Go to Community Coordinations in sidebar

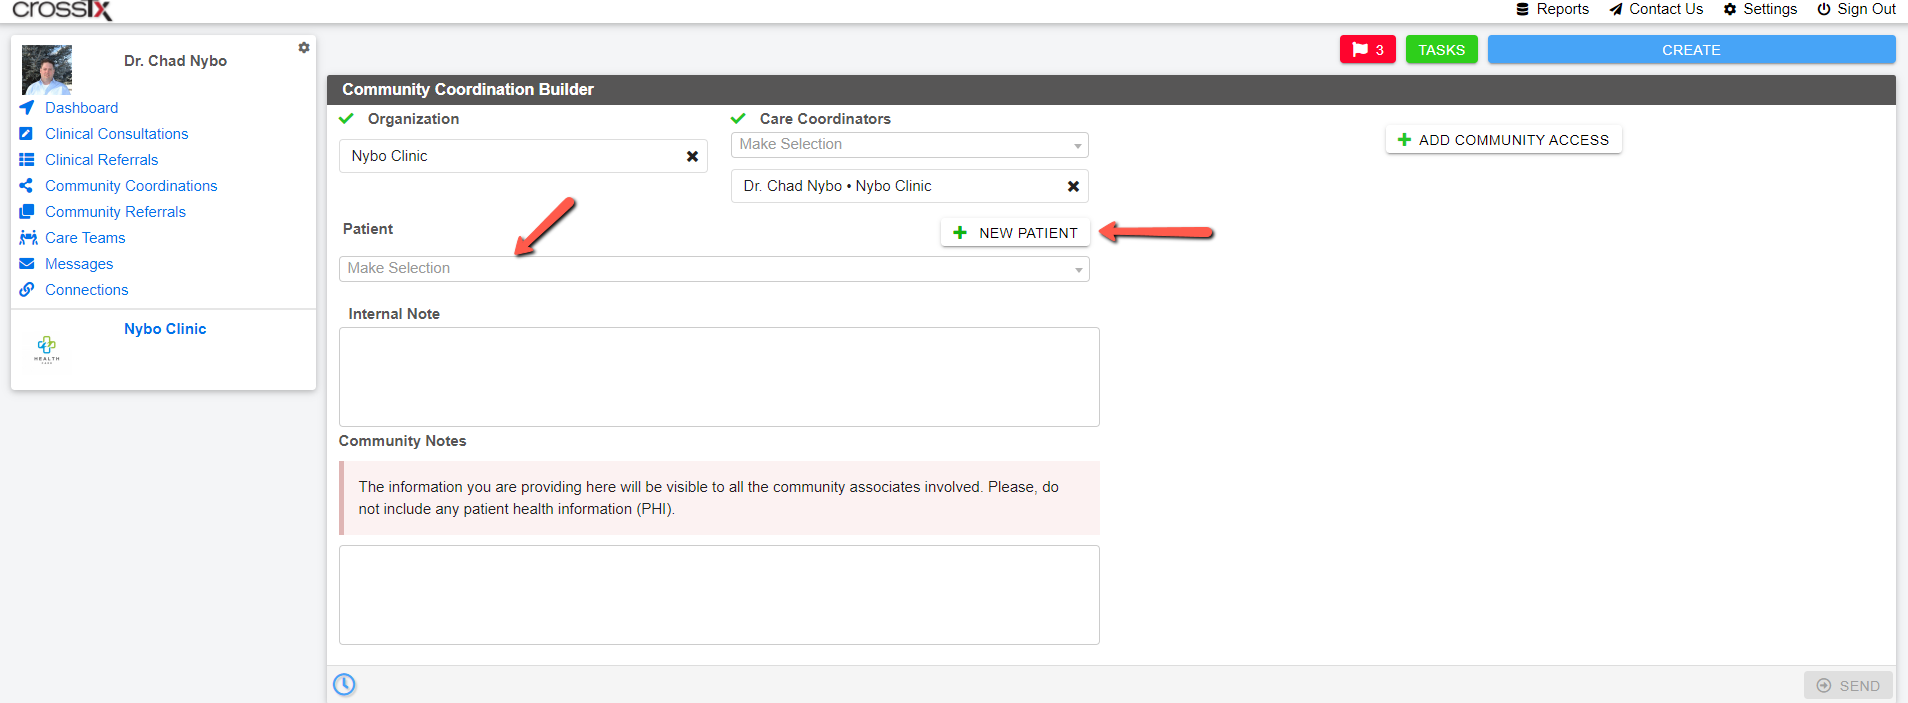131,186
